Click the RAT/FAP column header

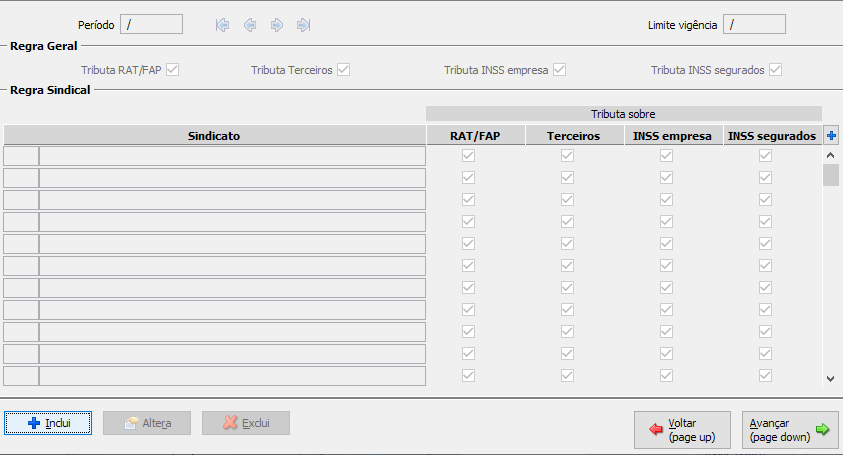click(475, 136)
